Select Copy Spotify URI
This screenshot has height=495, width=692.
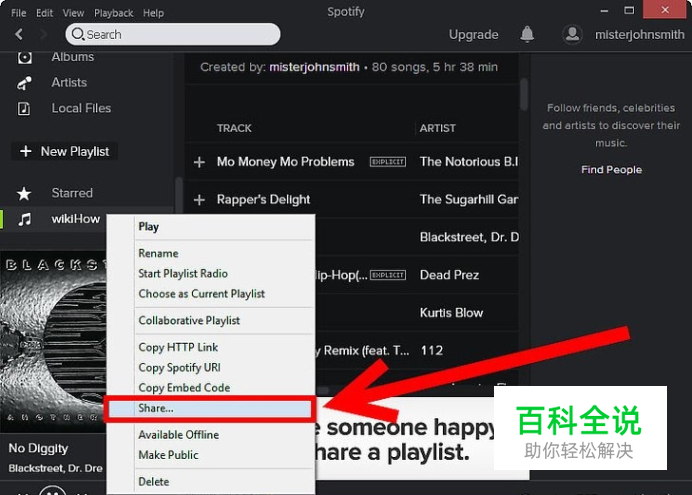(x=211, y=368)
